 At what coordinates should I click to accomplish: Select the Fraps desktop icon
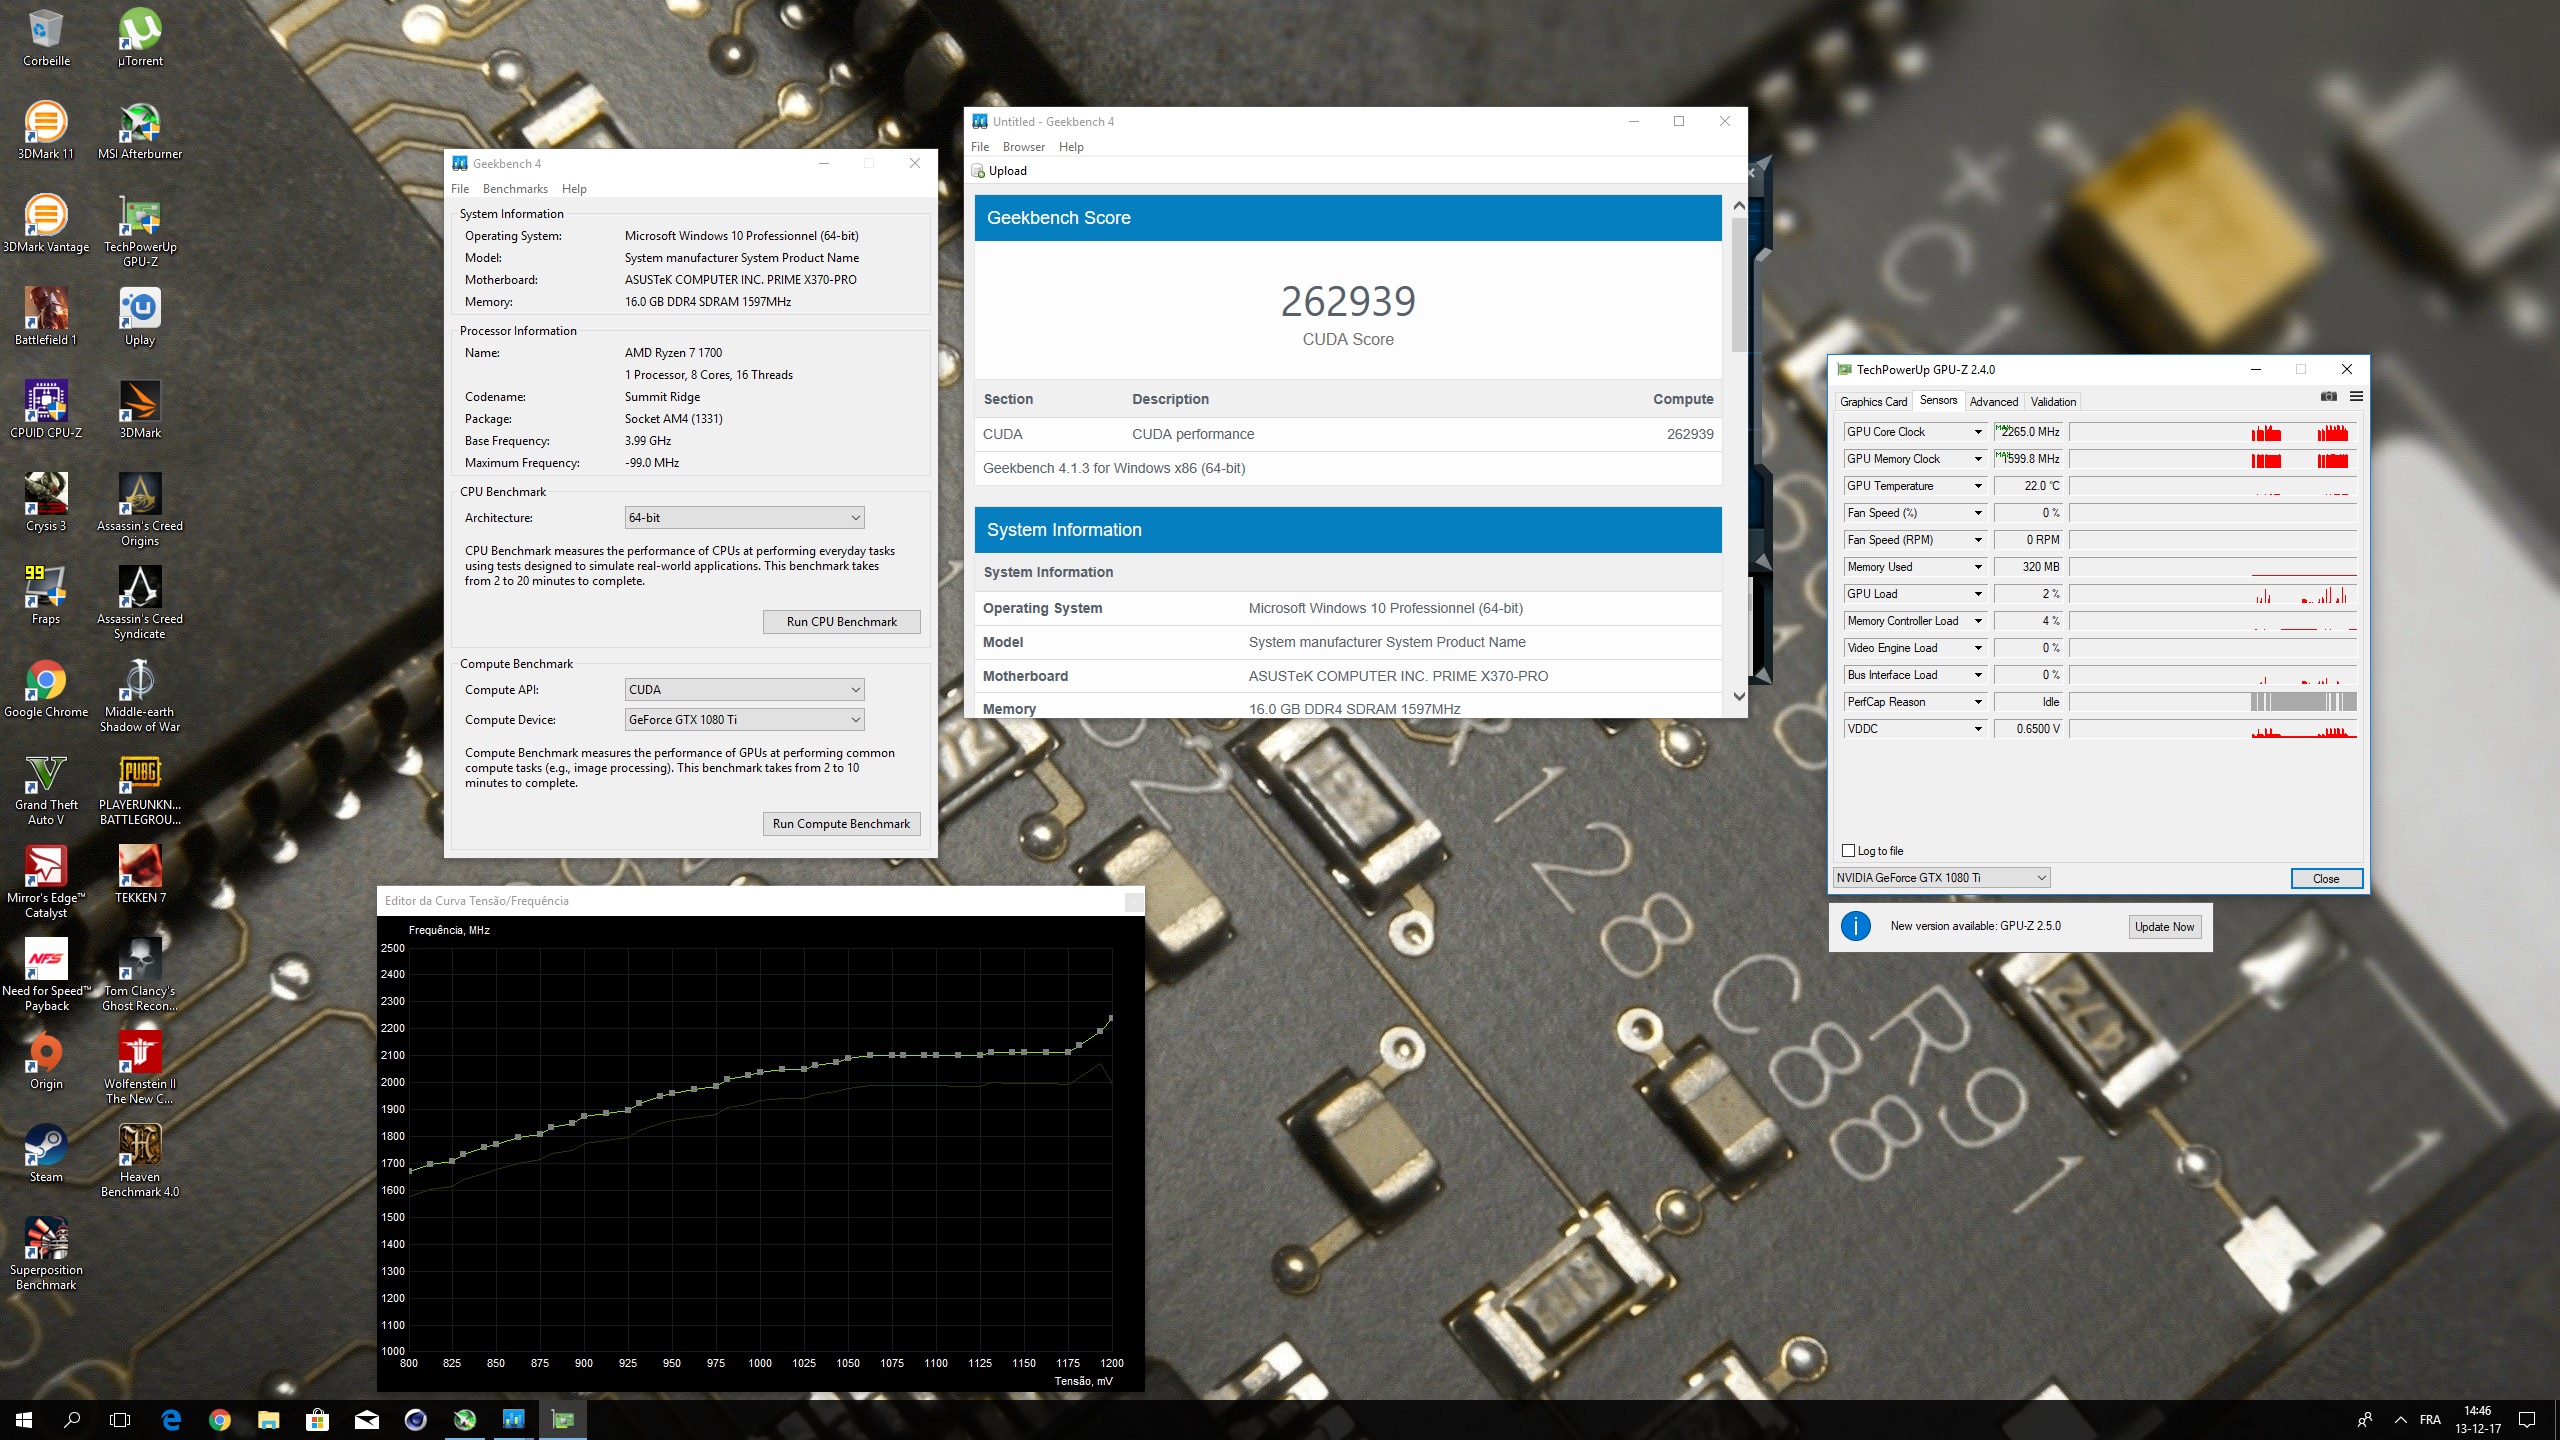click(46, 596)
